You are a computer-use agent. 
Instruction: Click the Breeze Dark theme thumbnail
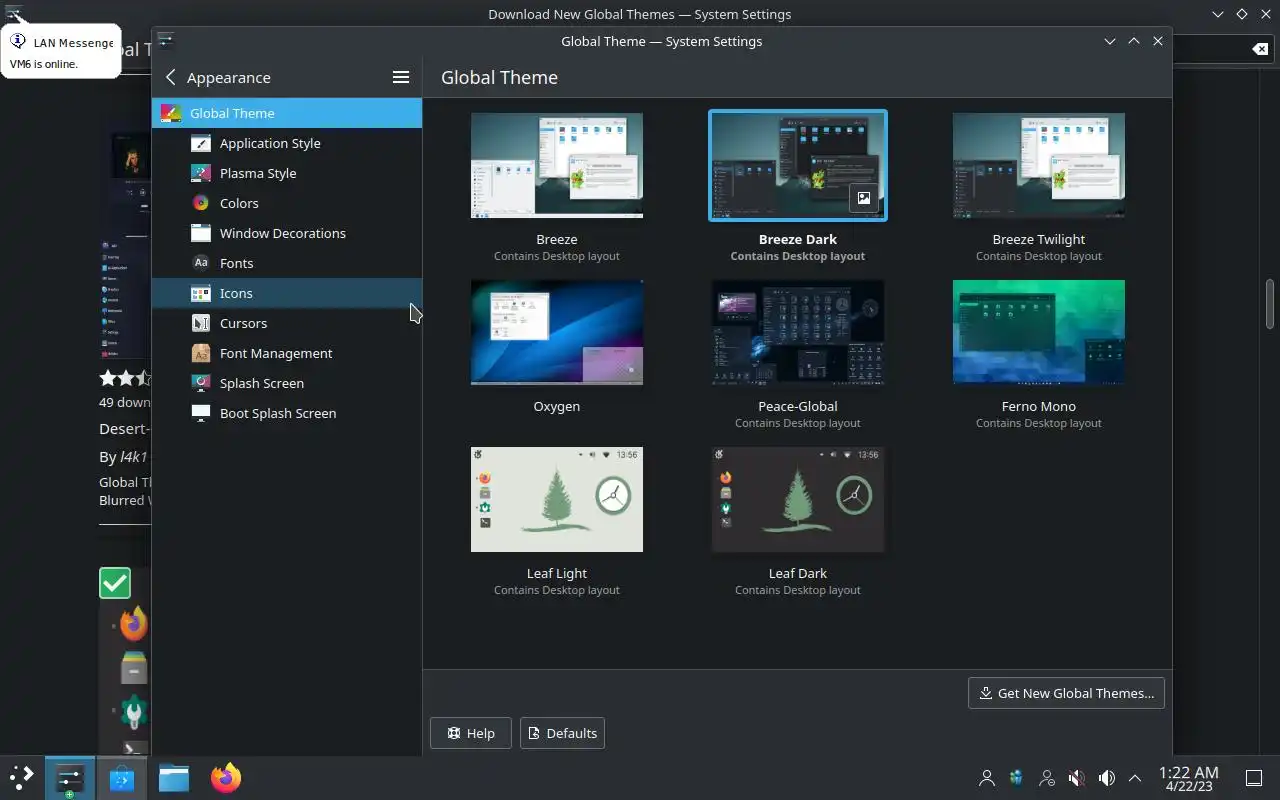coord(798,165)
